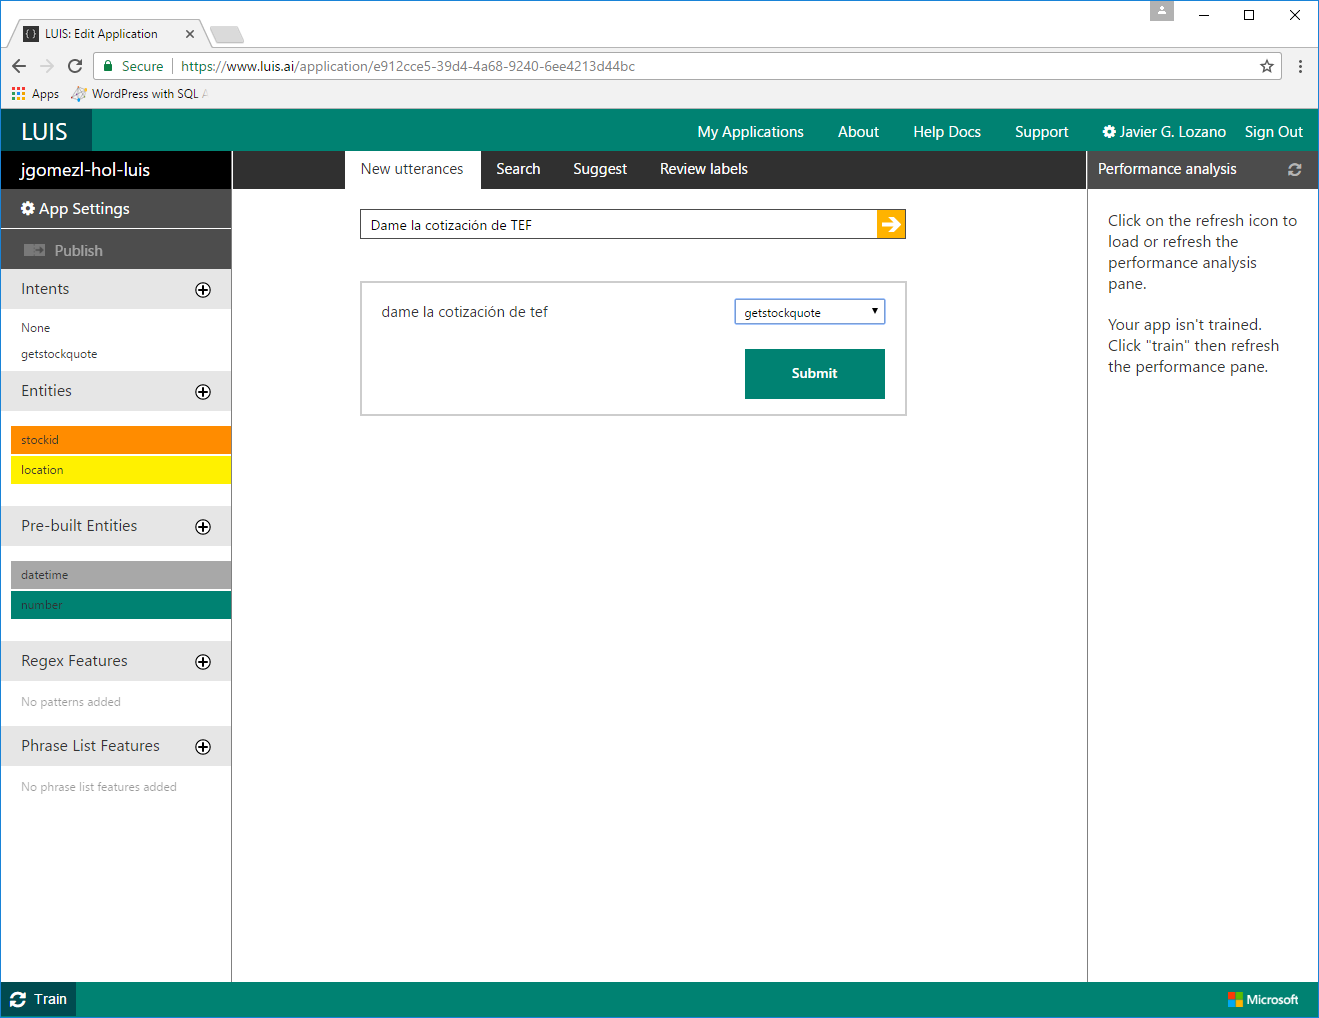Click the Sign Out link
Viewport: 1319px width, 1018px height.
point(1273,132)
